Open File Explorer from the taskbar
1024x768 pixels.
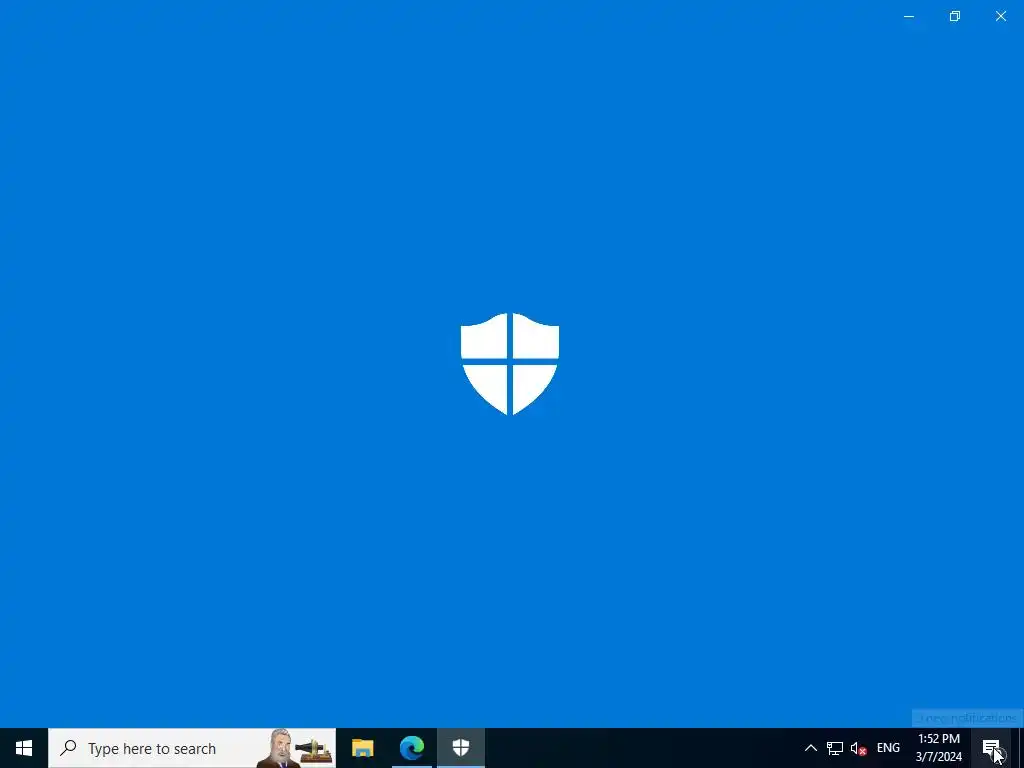[x=362, y=748]
